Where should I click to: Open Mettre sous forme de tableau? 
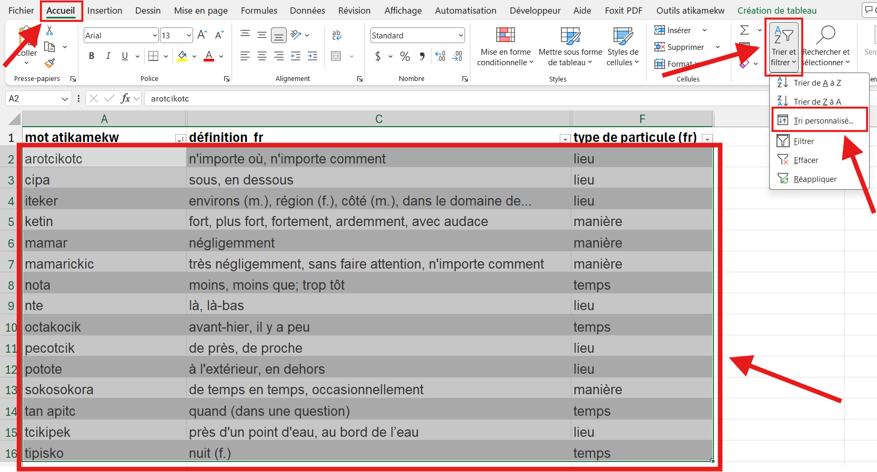pyautogui.click(x=570, y=46)
